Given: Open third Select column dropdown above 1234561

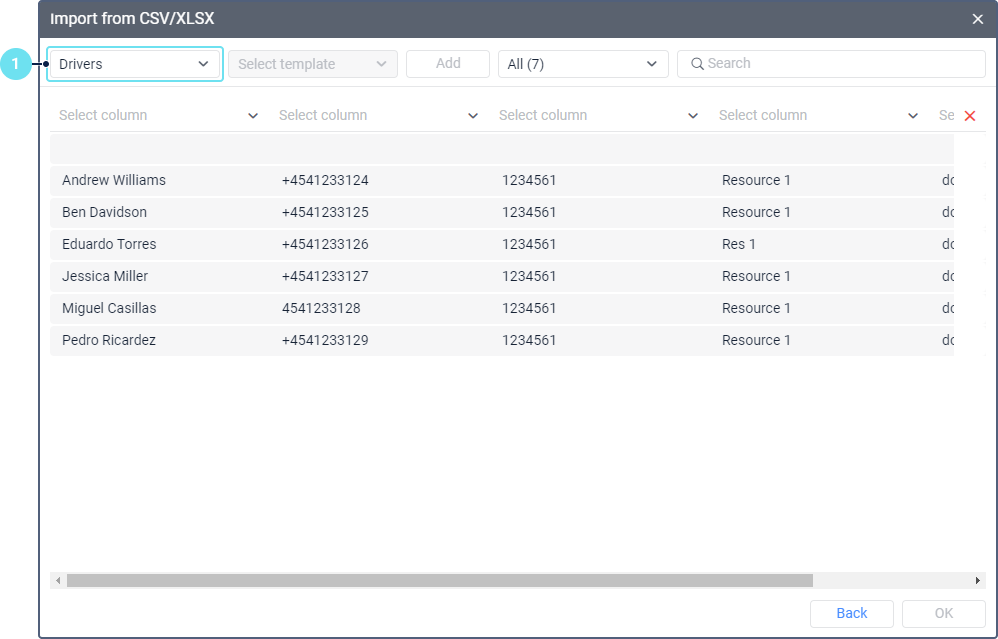Looking at the screenshot, I should click(598, 116).
